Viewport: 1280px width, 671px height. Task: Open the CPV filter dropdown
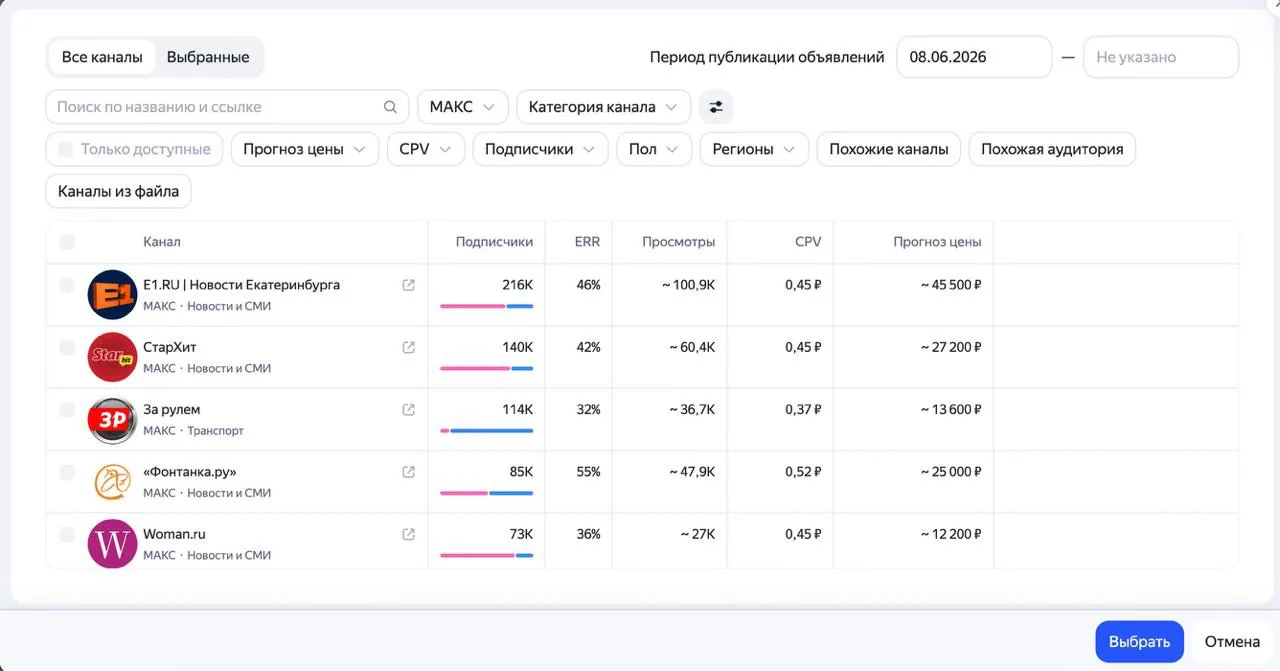[426, 149]
